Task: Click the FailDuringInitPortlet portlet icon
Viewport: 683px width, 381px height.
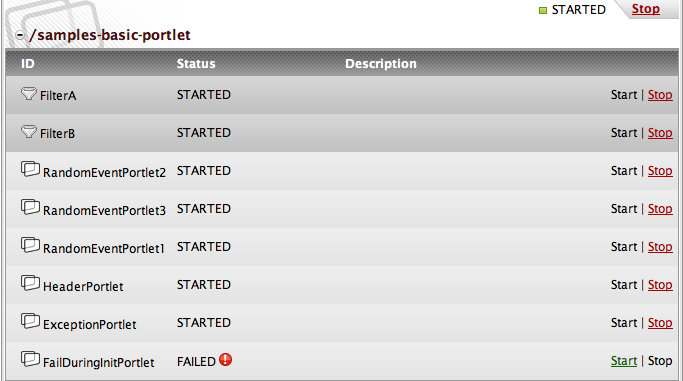Action: (30, 359)
